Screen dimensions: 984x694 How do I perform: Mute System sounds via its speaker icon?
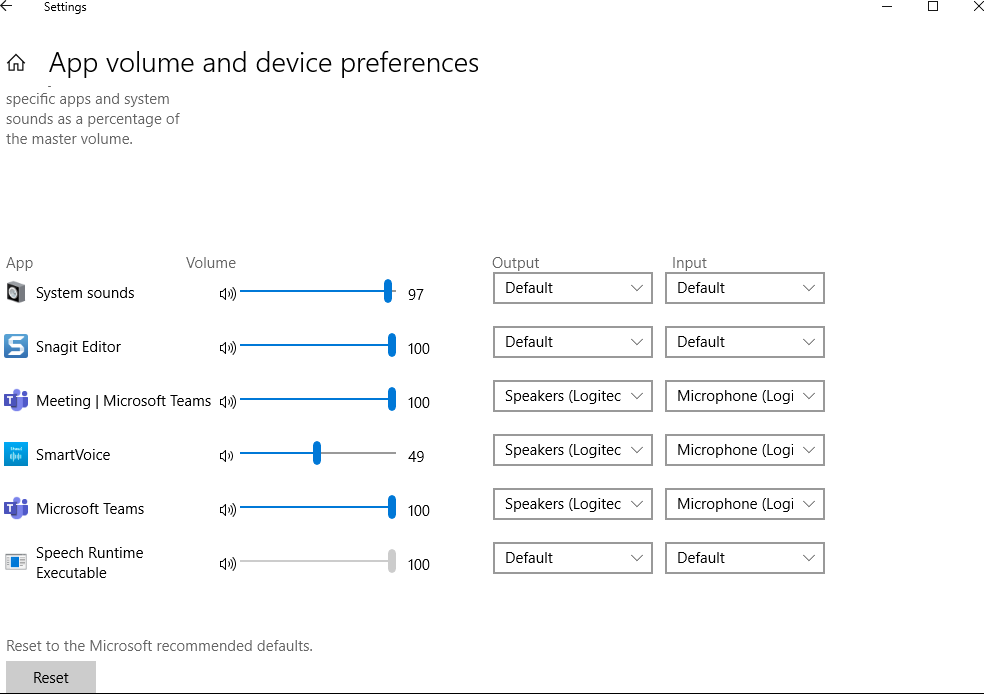(228, 292)
